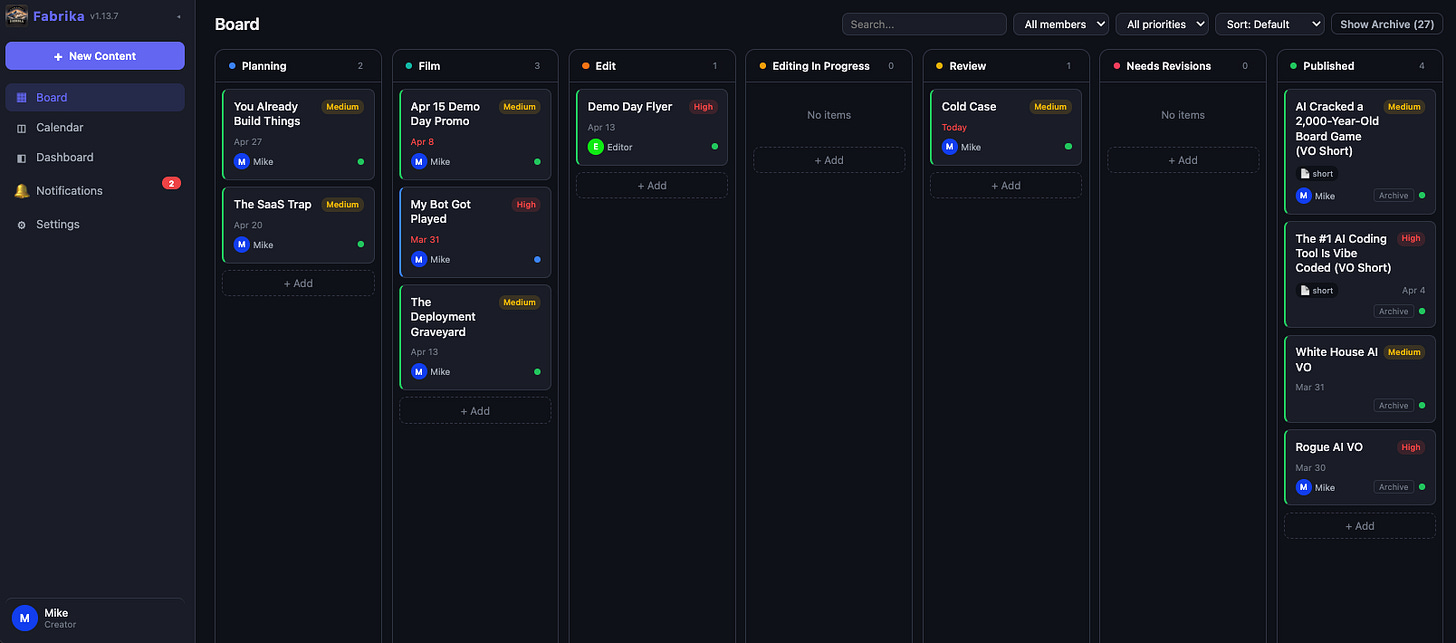Click the blue status dot on My Bot Got Played
The height and width of the screenshot is (643, 1456).
[537, 259]
